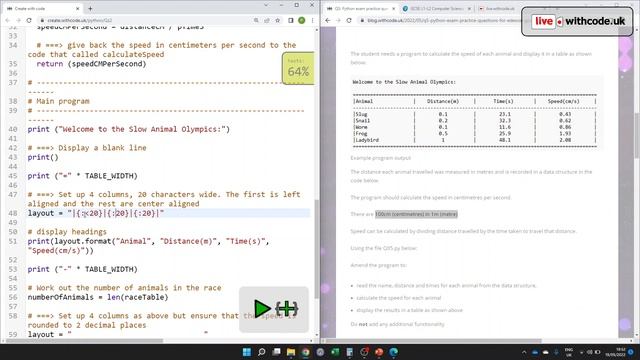Close the Create with code tab
This screenshot has width=640, height=360.
(x=78, y=8)
